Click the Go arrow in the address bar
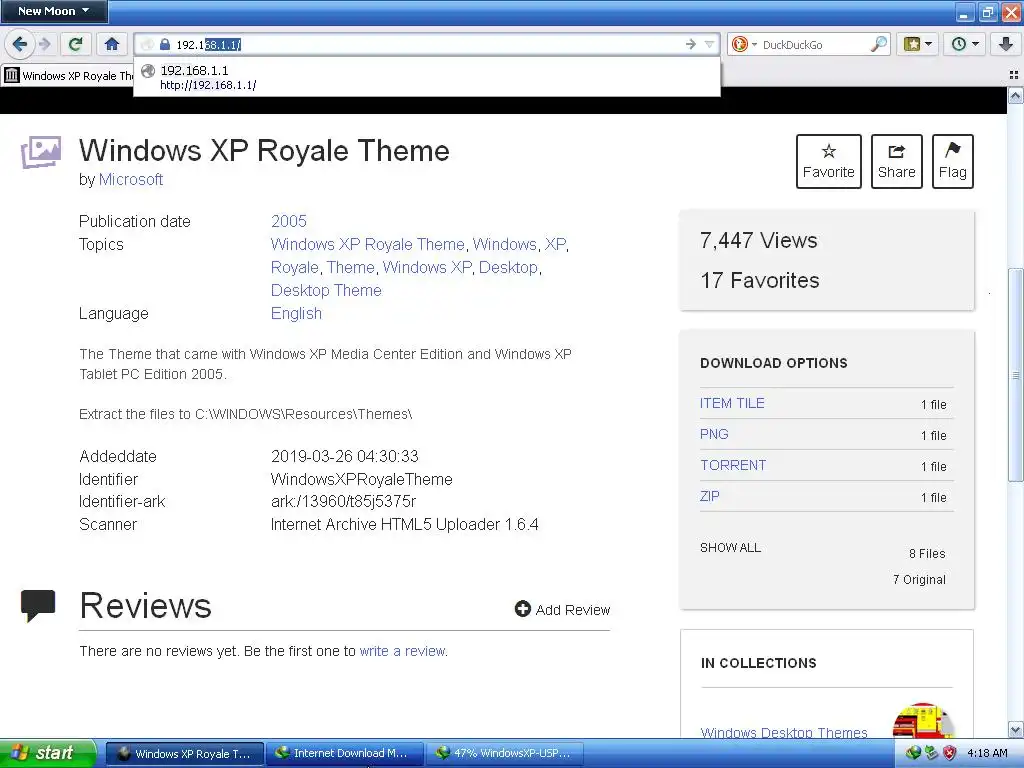The width and height of the screenshot is (1024, 768). 690,44
